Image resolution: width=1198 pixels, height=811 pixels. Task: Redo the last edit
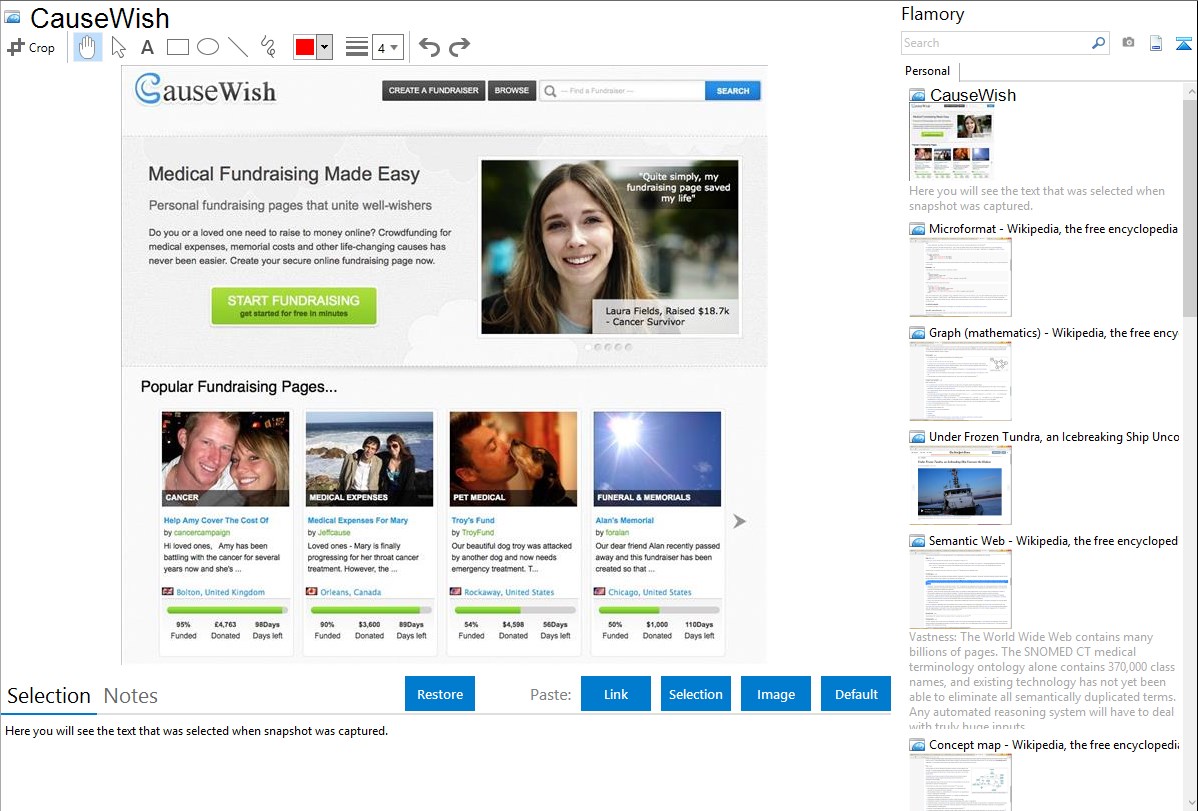click(459, 47)
